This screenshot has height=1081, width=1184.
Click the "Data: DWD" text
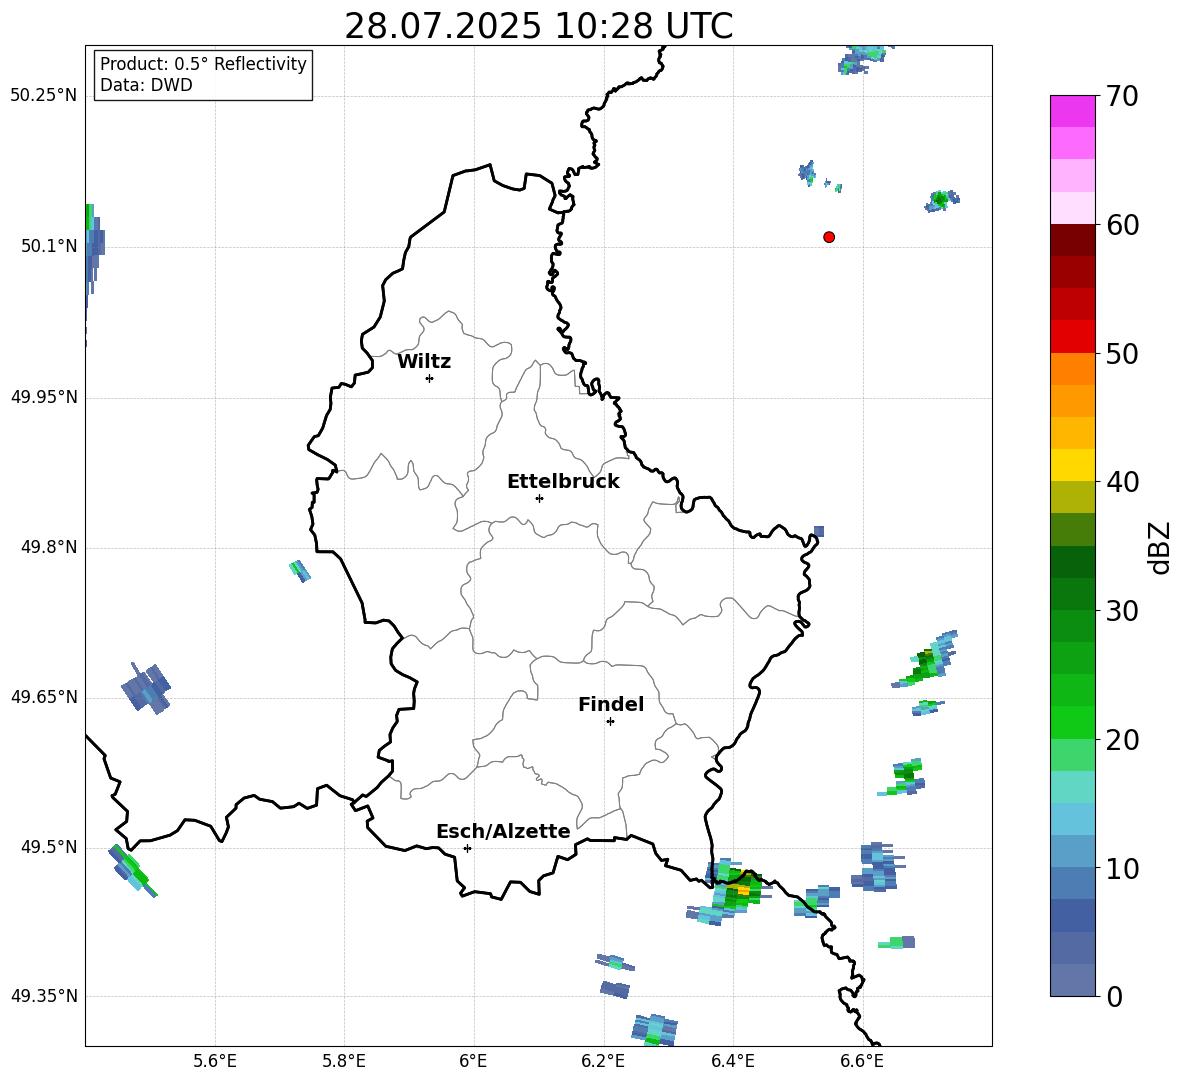click(146, 85)
